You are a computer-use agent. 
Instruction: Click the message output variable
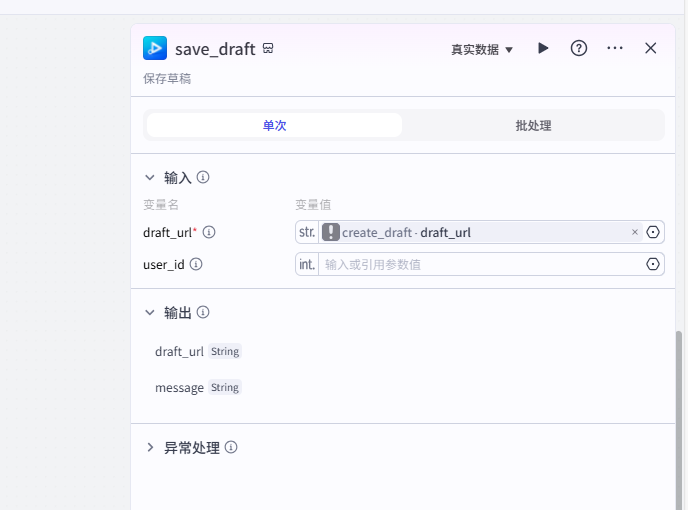pyautogui.click(x=179, y=388)
